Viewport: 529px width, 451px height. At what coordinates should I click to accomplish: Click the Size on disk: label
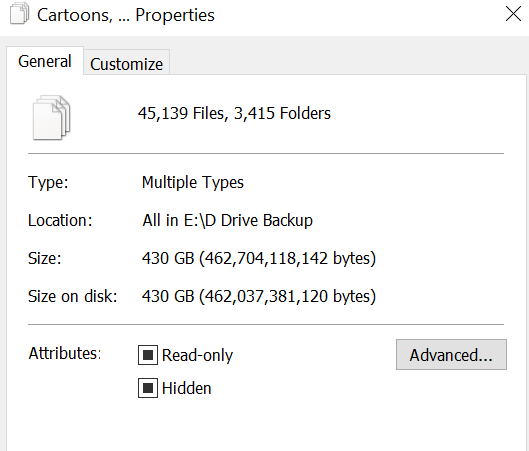coord(73,297)
